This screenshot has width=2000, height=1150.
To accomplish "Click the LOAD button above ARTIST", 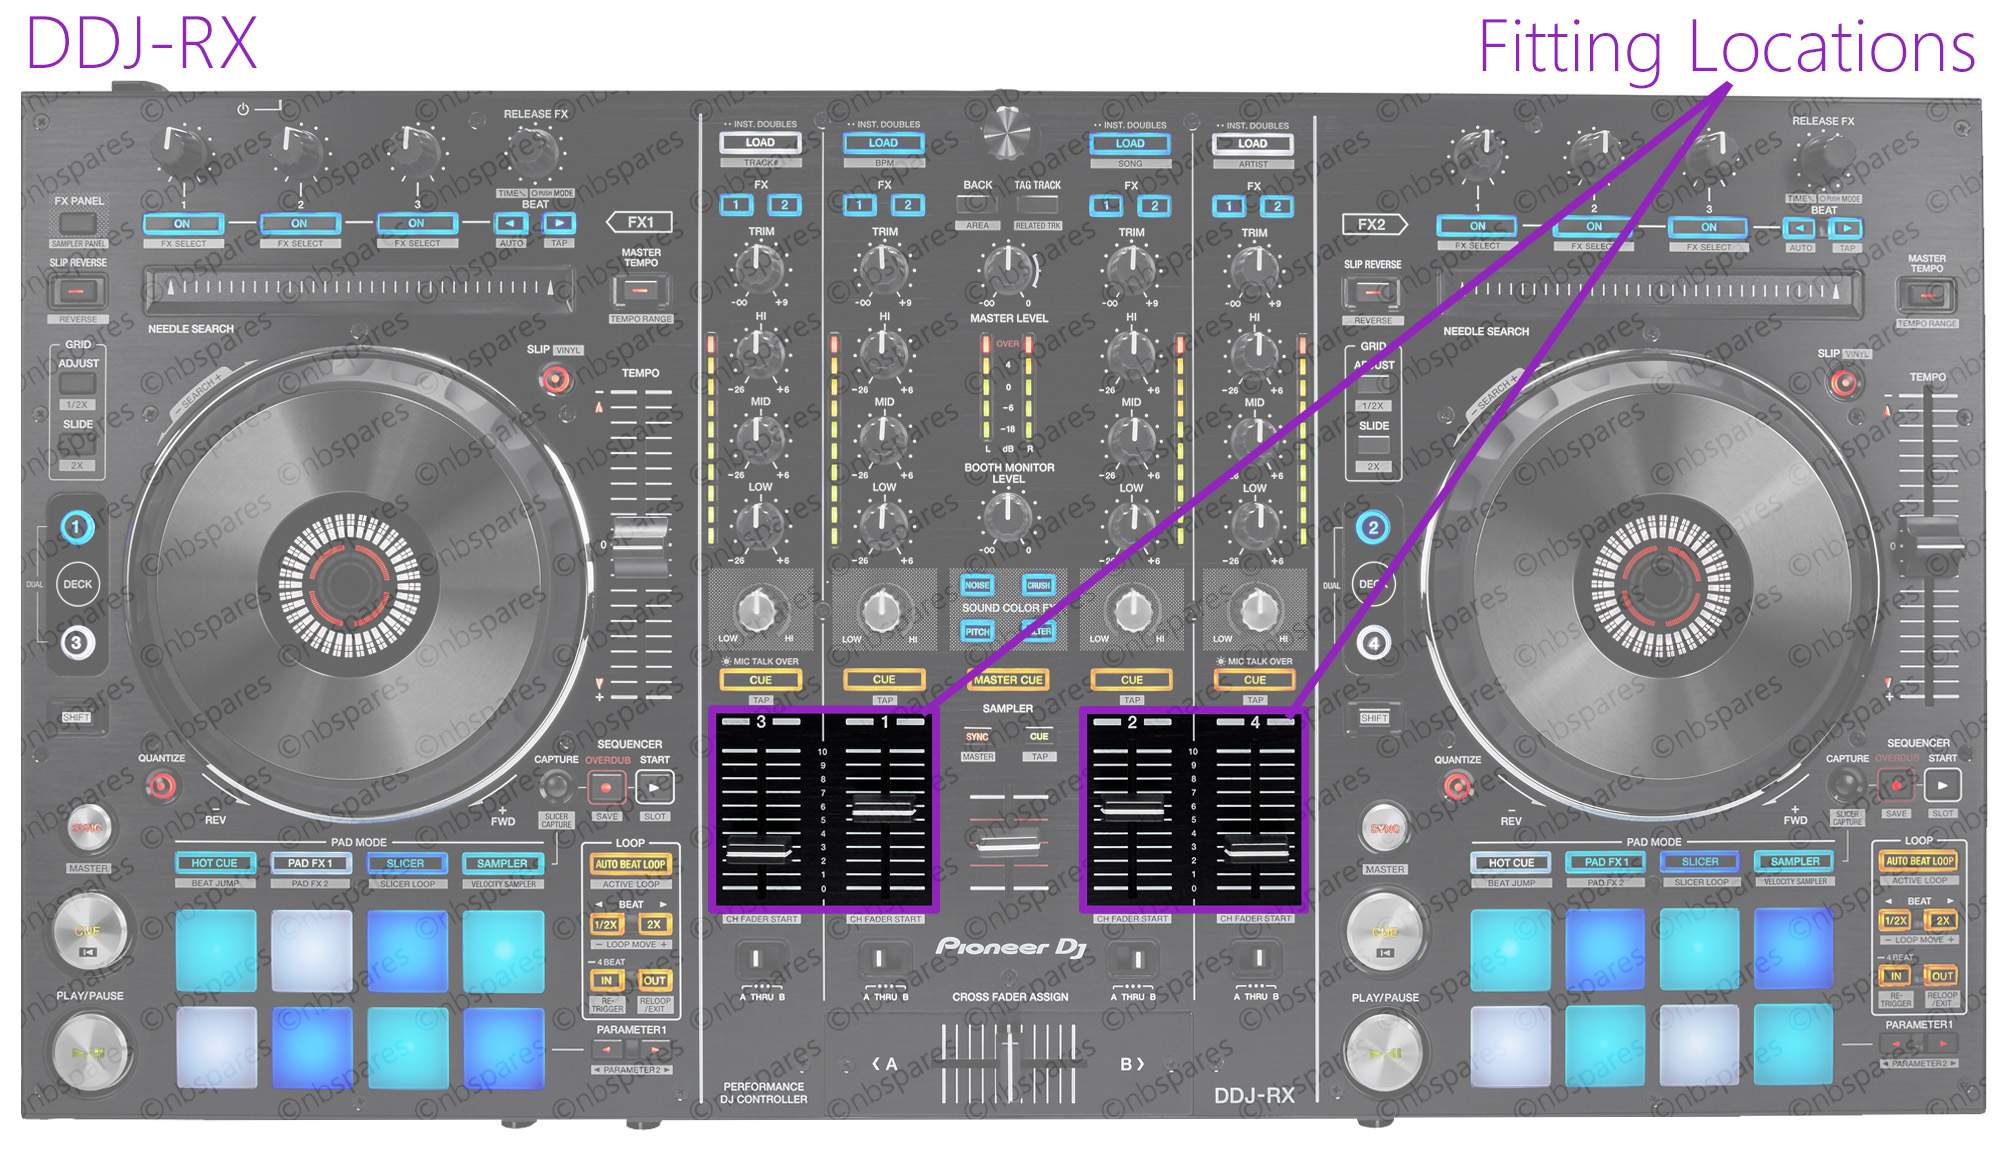I will [1253, 144].
